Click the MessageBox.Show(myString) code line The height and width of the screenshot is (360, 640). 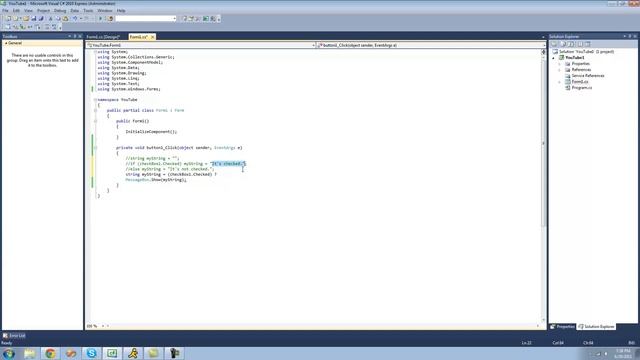pyautogui.click(x=156, y=180)
